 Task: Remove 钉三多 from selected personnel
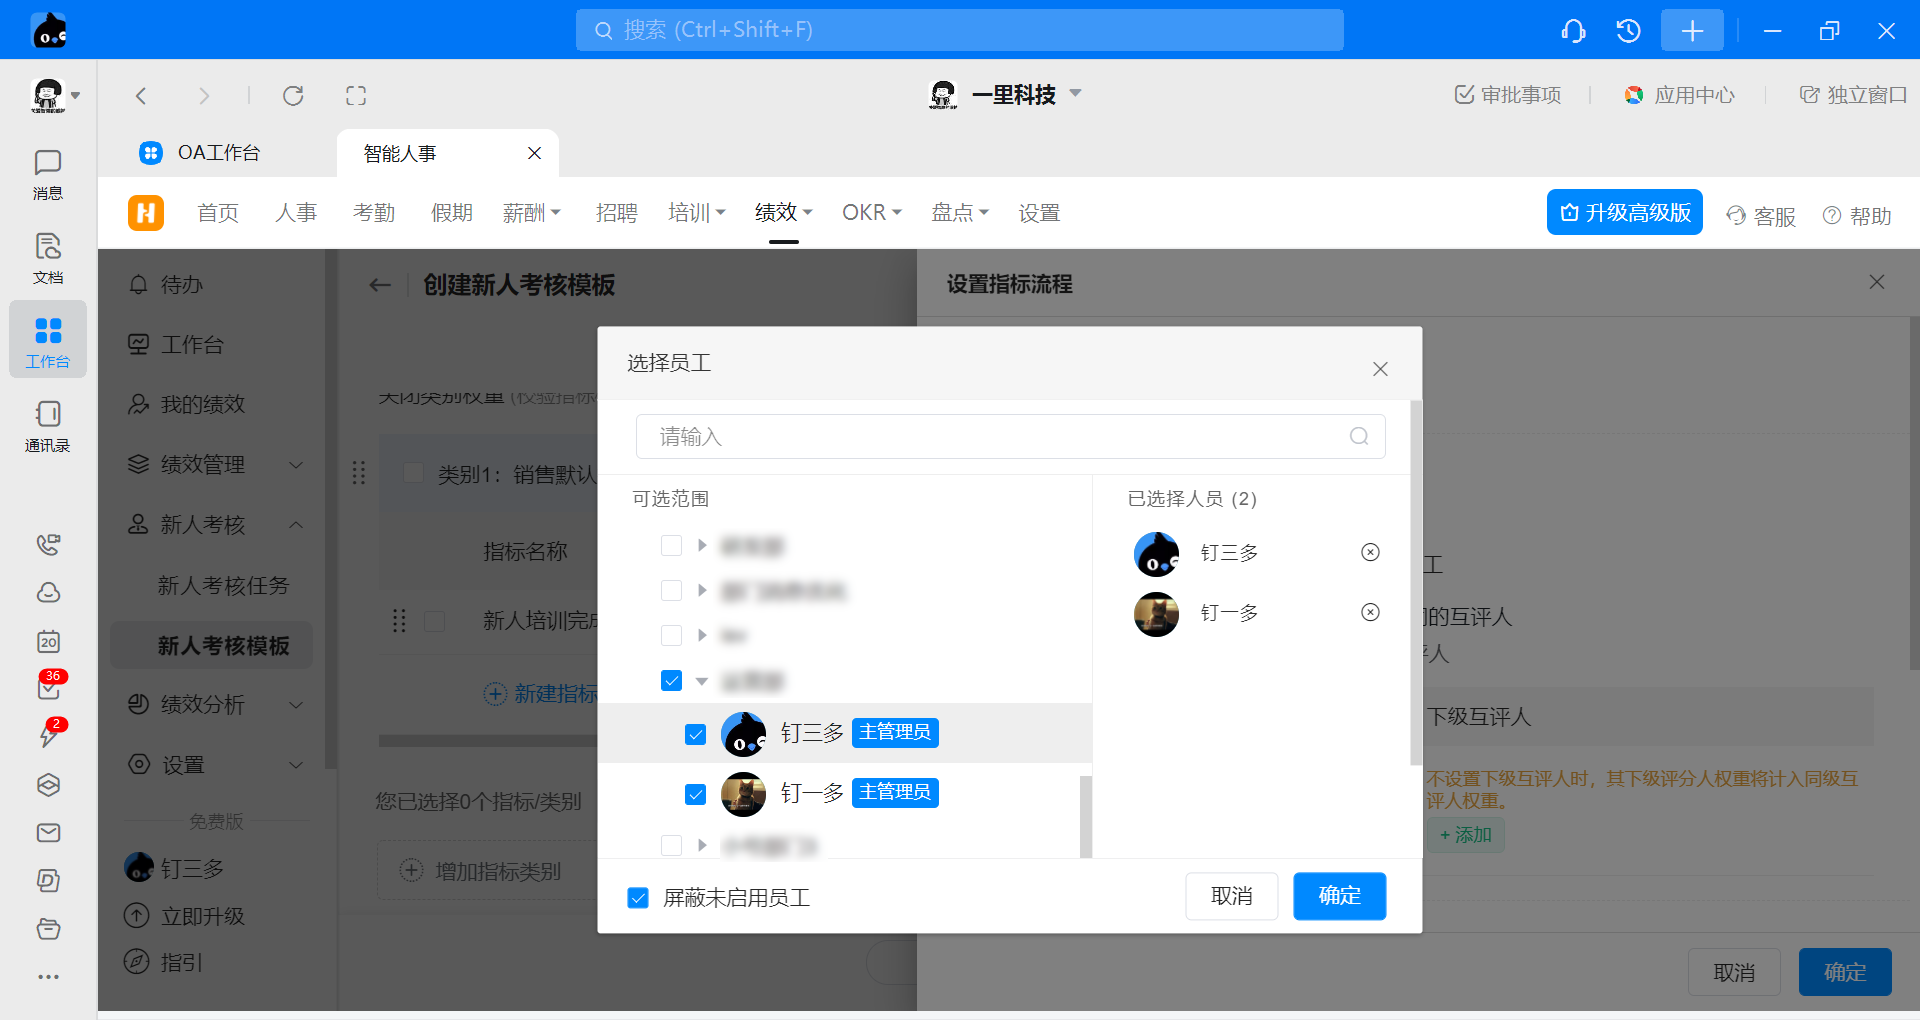pyautogui.click(x=1370, y=553)
